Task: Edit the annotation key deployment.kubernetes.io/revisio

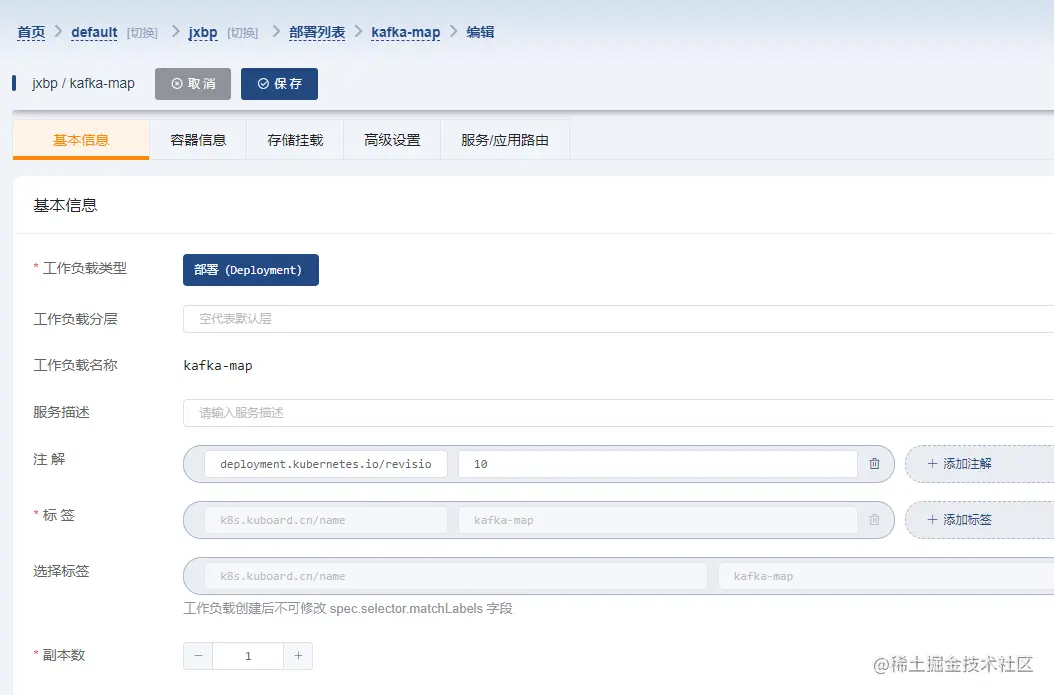Action: [326, 464]
